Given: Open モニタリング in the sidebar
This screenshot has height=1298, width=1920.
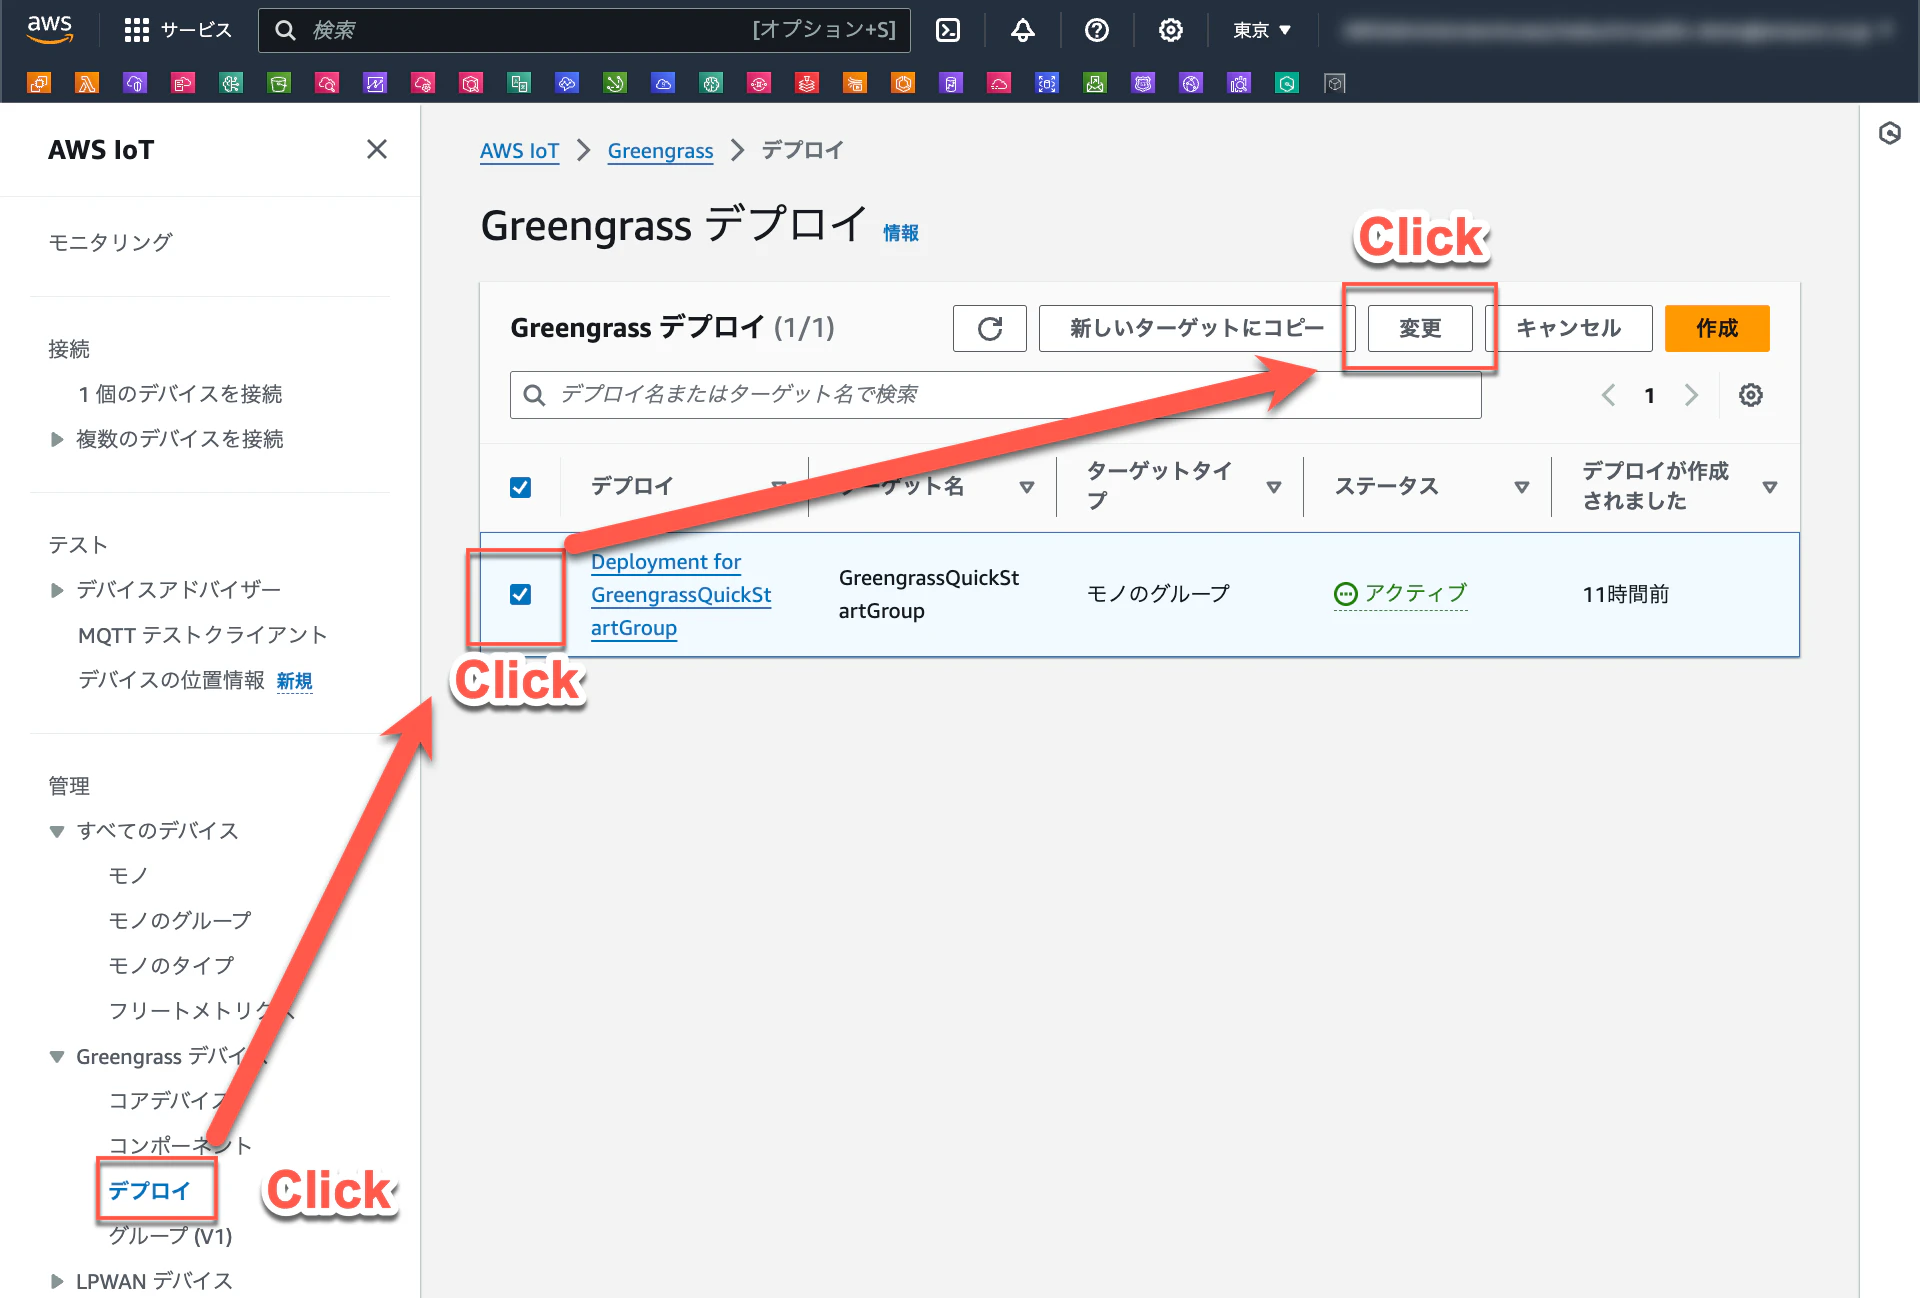Looking at the screenshot, I should click(x=110, y=242).
